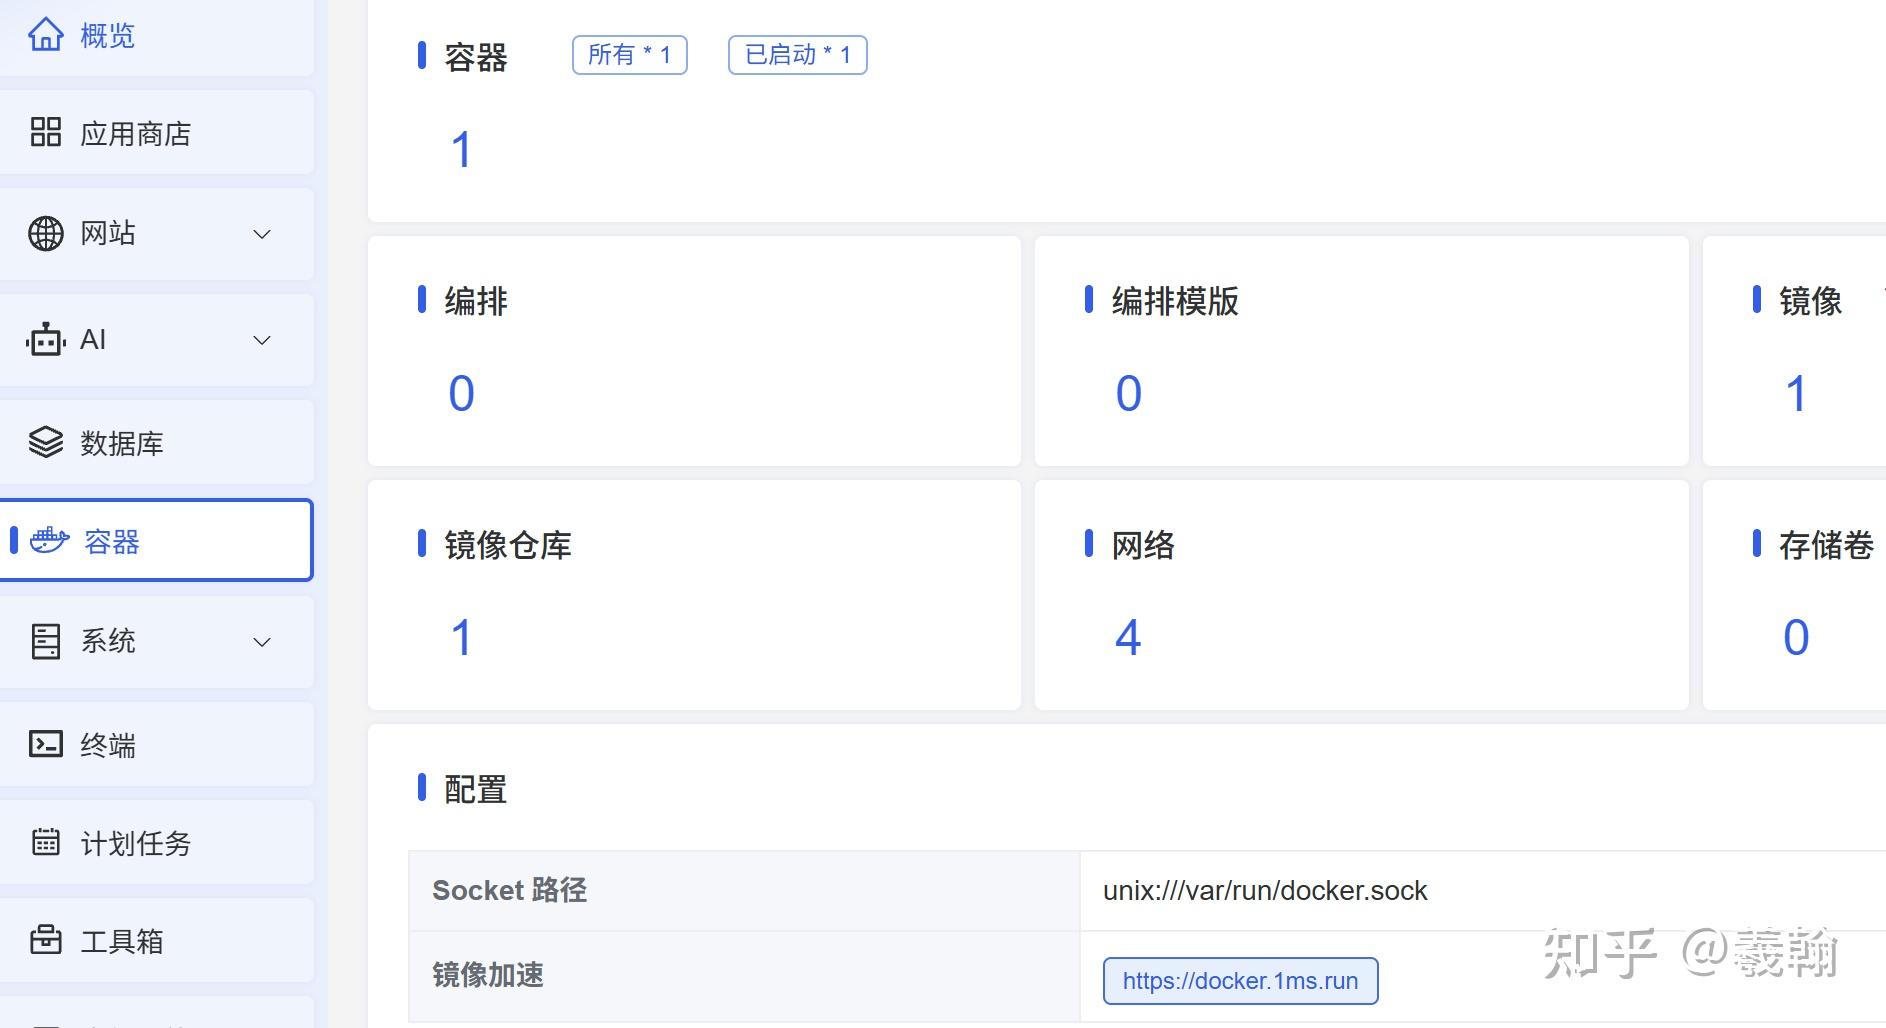
Task: Select the 数据库 database stack icon
Action: pyautogui.click(x=46, y=442)
